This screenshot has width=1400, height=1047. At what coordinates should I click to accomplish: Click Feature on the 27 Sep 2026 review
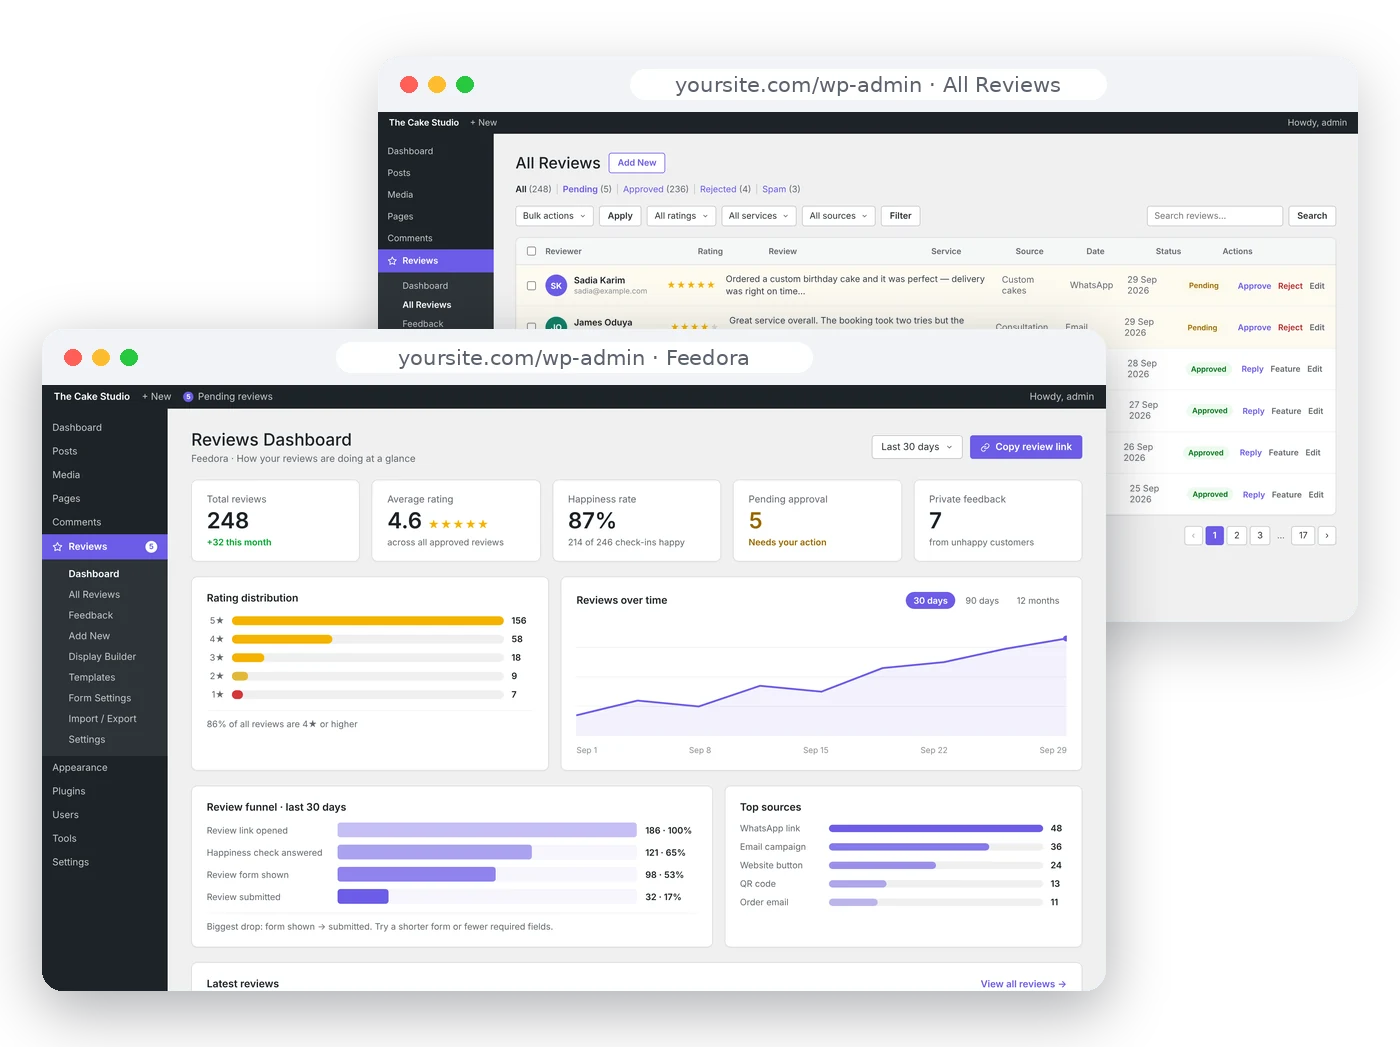(x=1286, y=411)
